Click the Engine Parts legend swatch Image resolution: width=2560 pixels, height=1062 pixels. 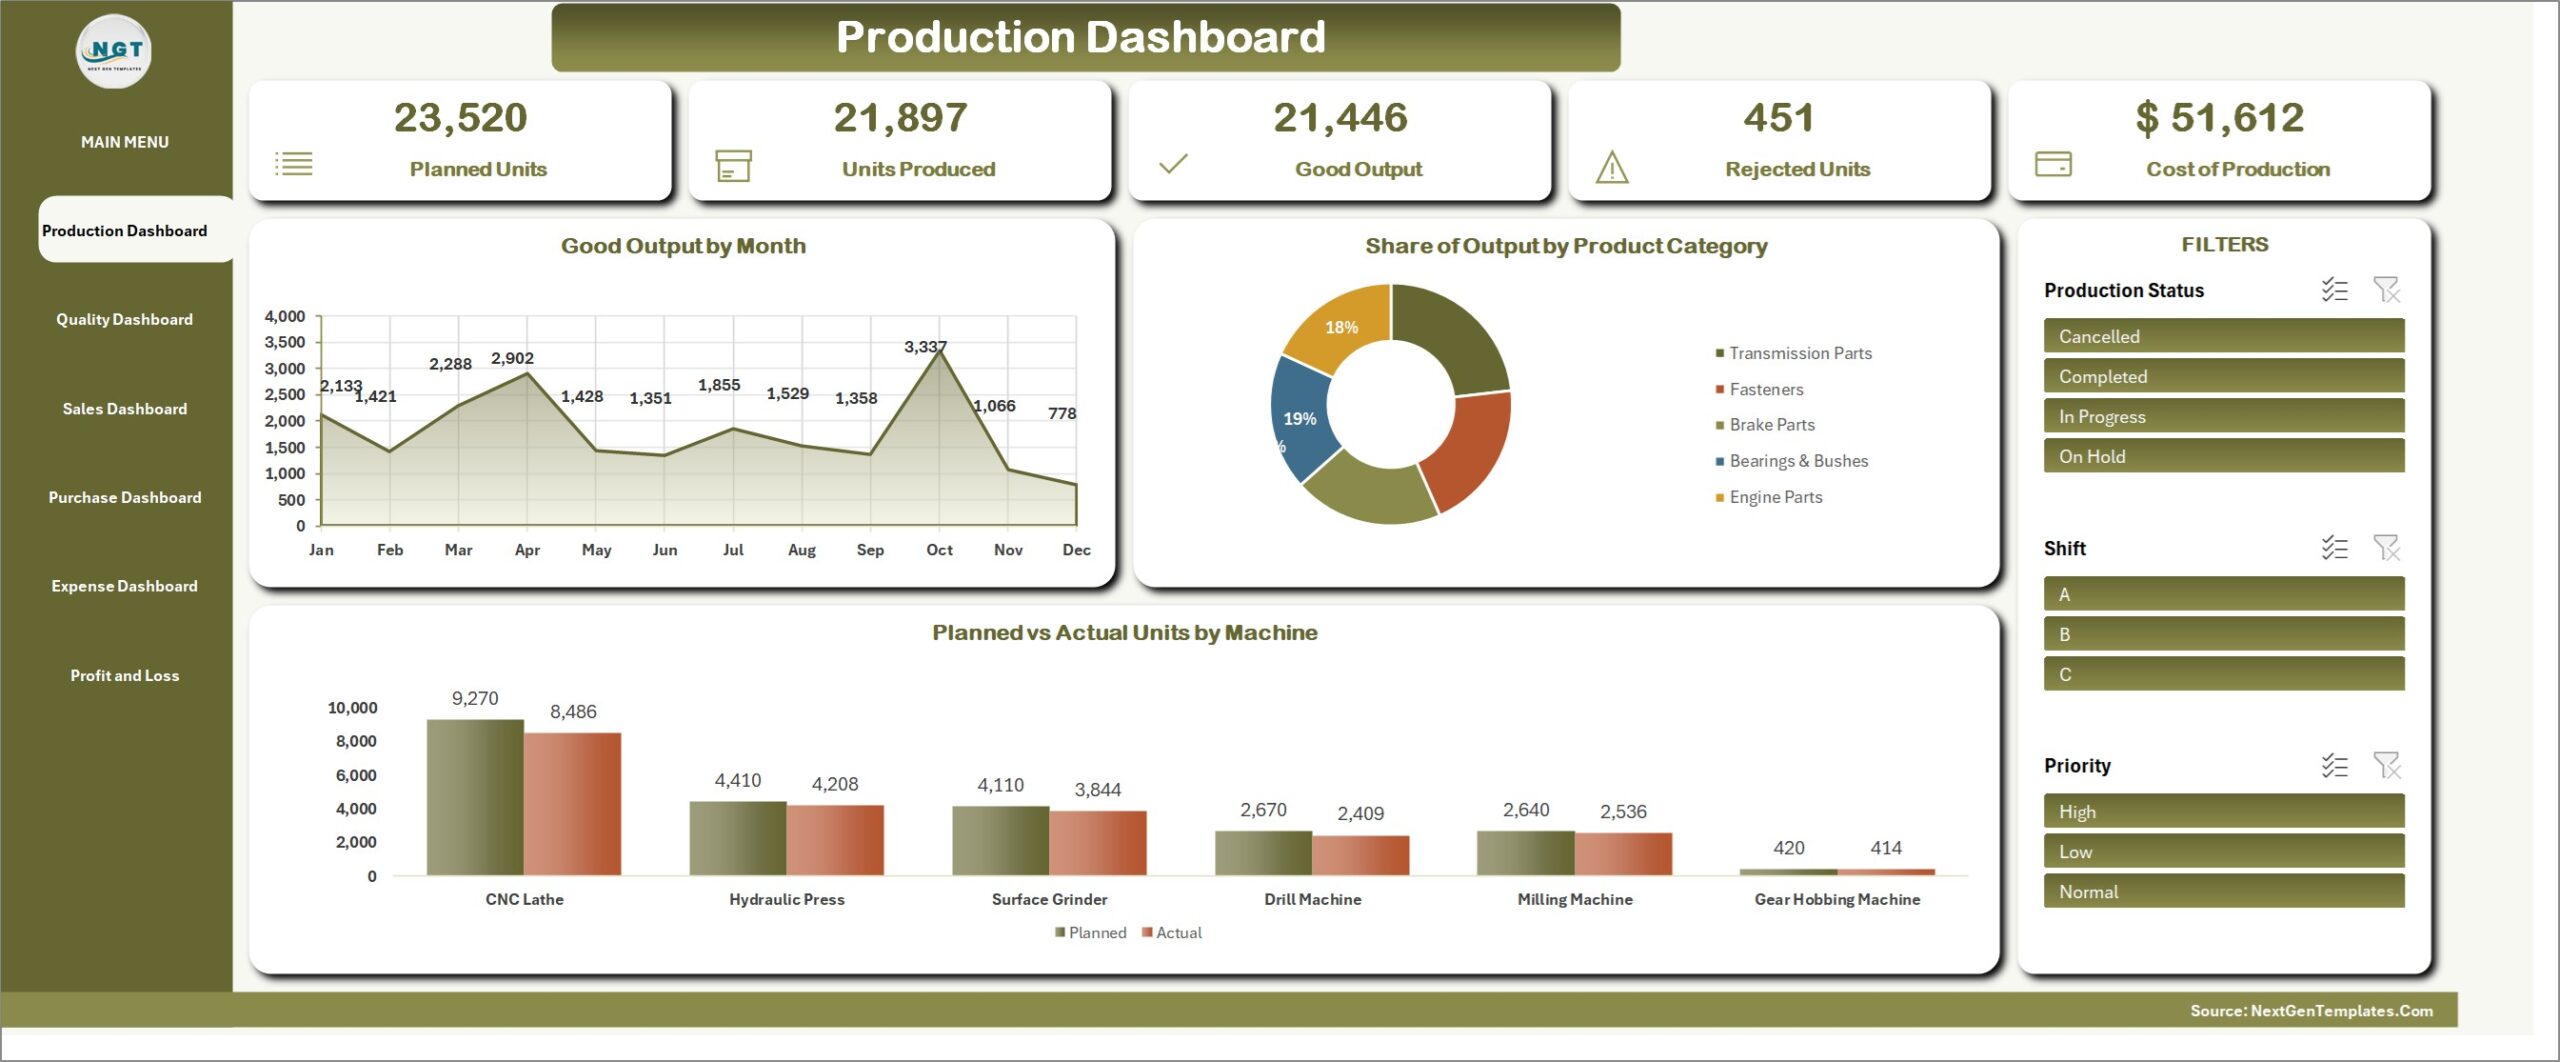click(x=1720, y=497)
